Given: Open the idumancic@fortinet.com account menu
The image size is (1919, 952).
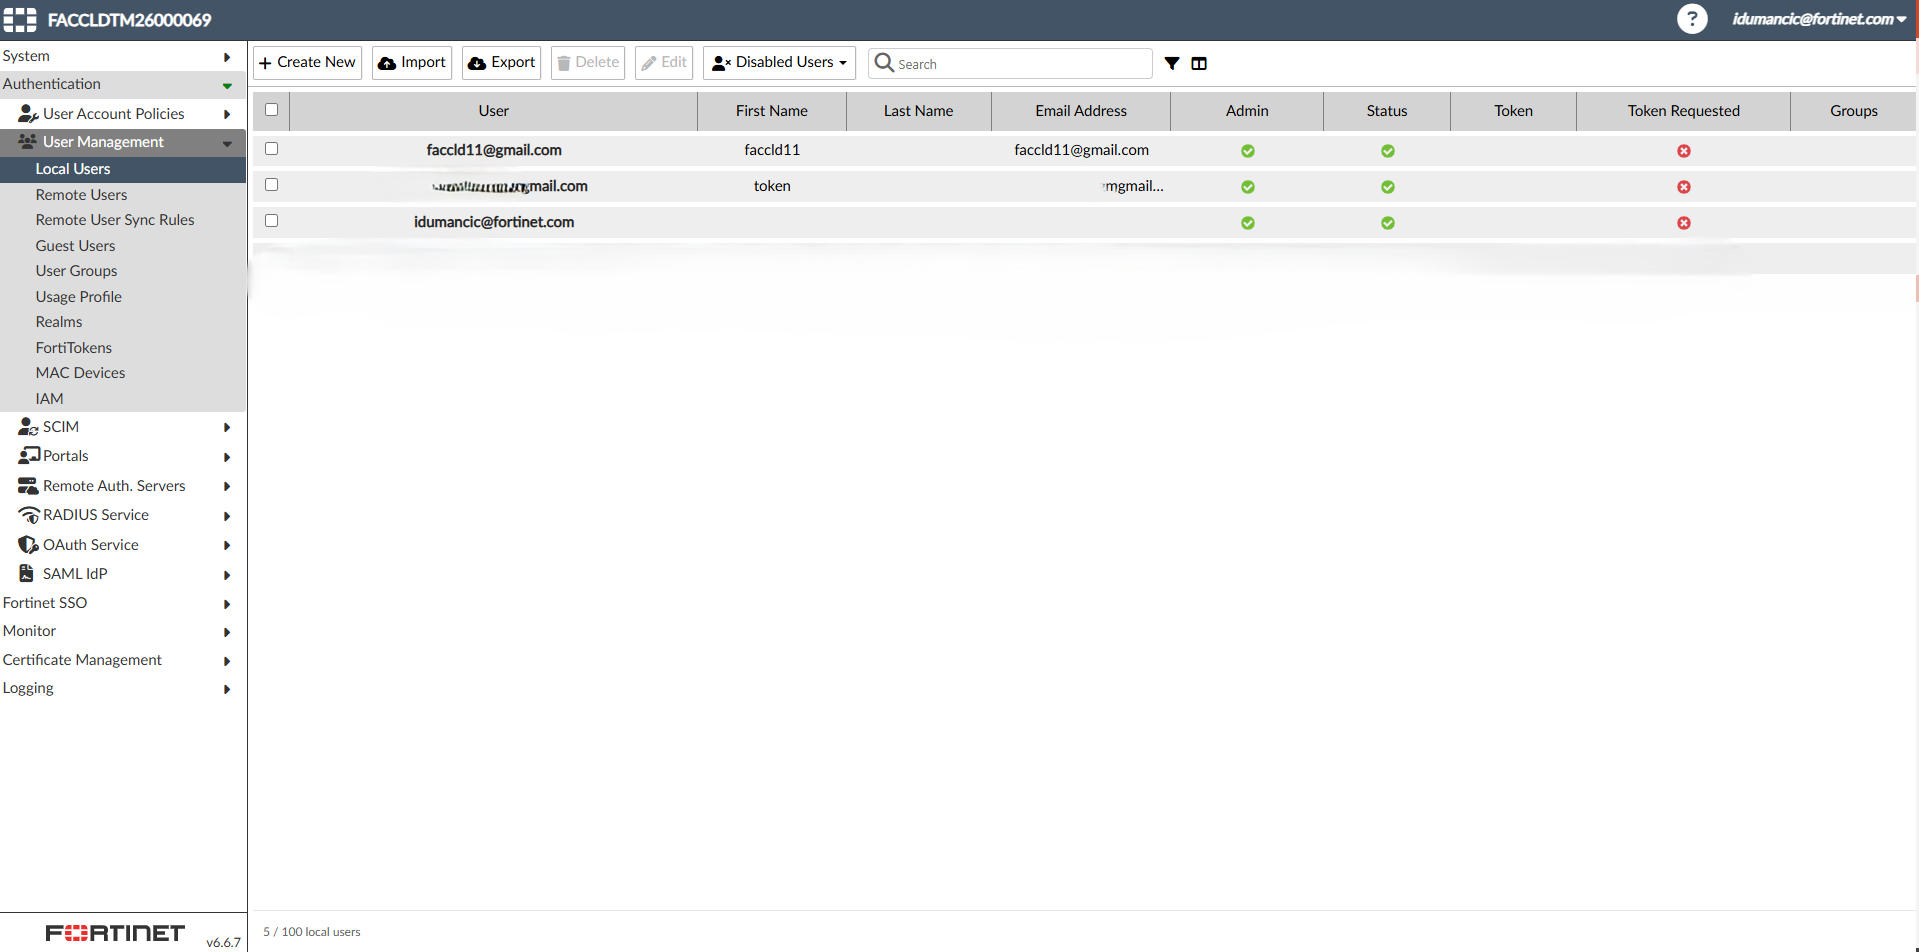Looking at the screenshot, I should click(1819, 19).
